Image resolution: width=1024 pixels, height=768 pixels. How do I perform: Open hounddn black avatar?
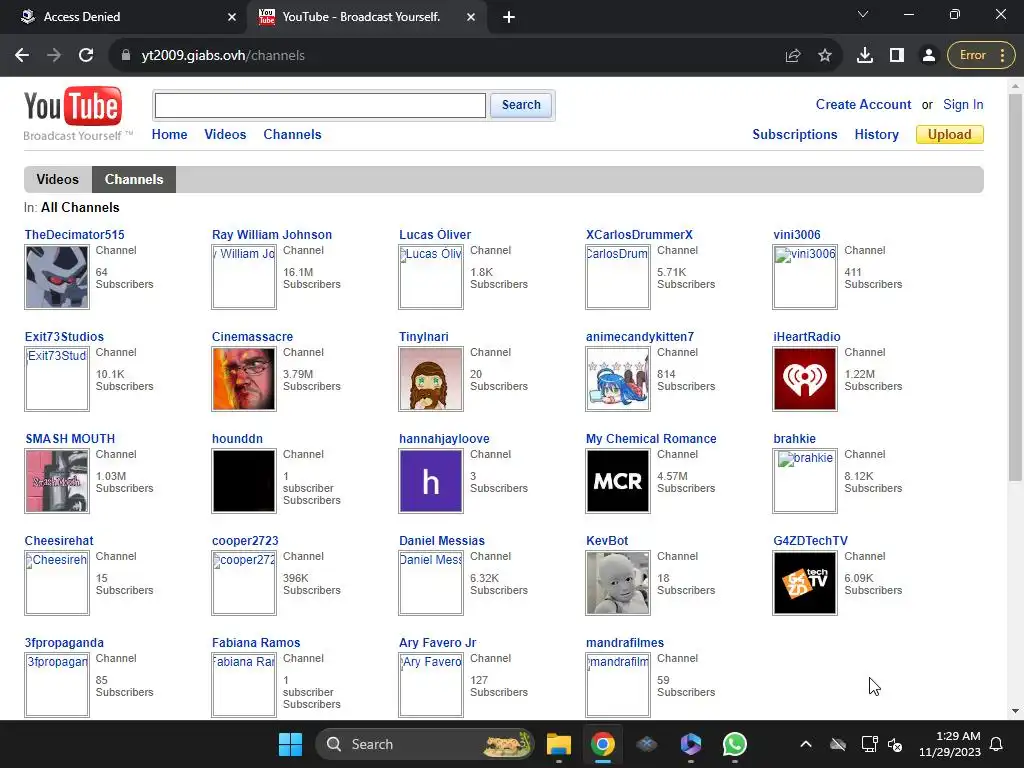(x=244, y=481)
